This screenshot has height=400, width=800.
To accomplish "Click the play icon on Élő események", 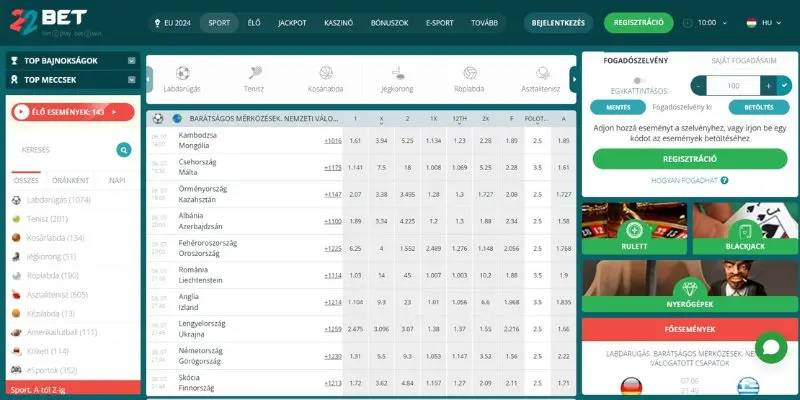I will coord(21,112).
